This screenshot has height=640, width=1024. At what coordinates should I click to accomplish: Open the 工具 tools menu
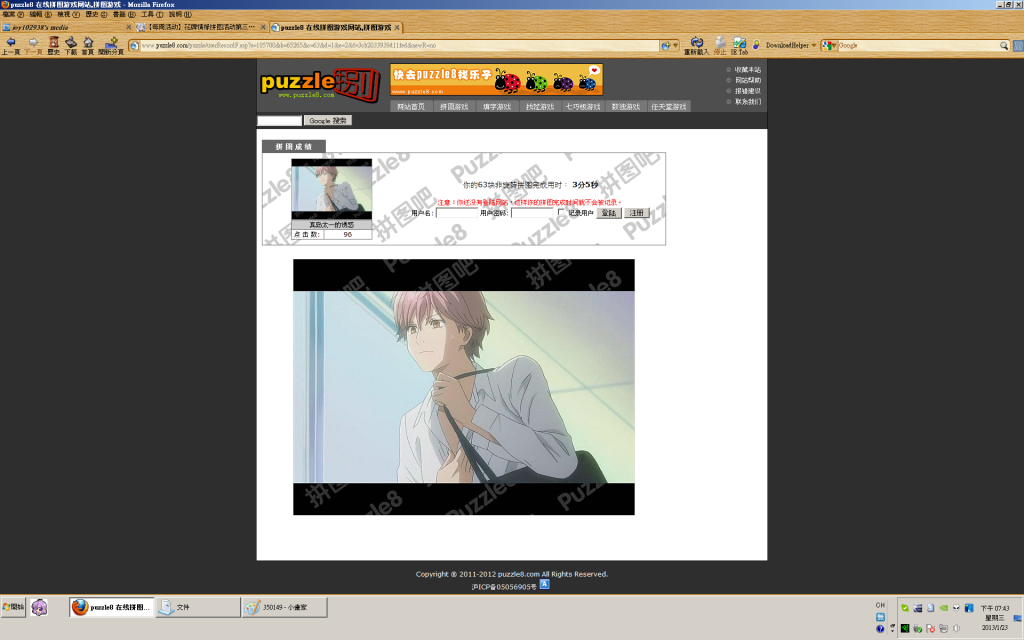[x=152, y=14]
